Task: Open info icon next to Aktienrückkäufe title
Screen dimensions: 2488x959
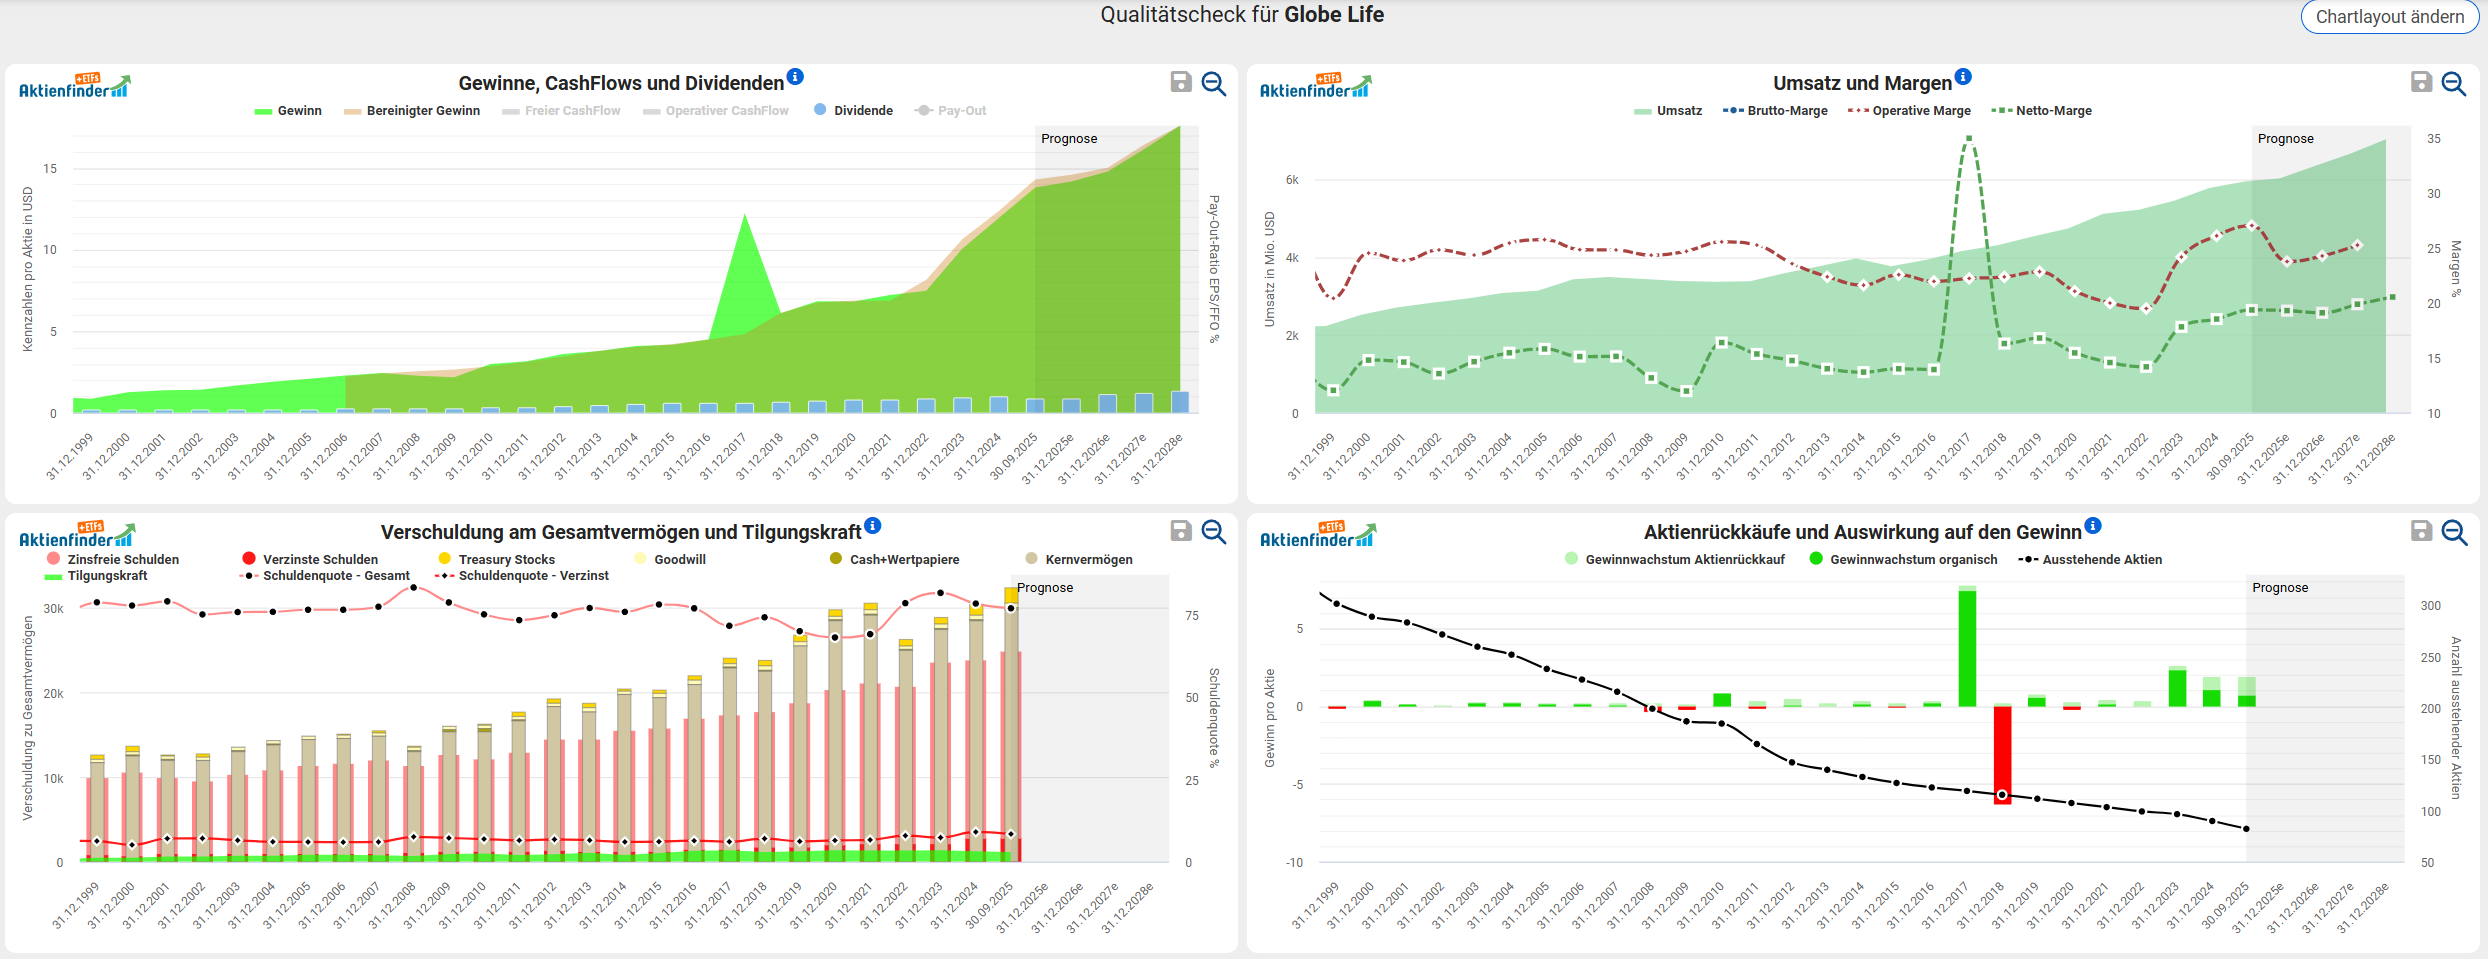Action: pyautogui.click(x=2093, y=526)
